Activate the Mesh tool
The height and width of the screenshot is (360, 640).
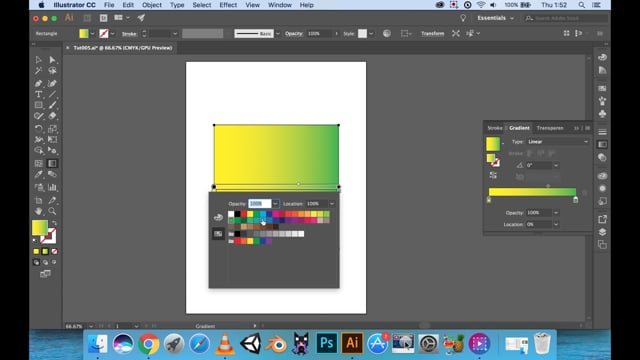(x=38, y=163)
